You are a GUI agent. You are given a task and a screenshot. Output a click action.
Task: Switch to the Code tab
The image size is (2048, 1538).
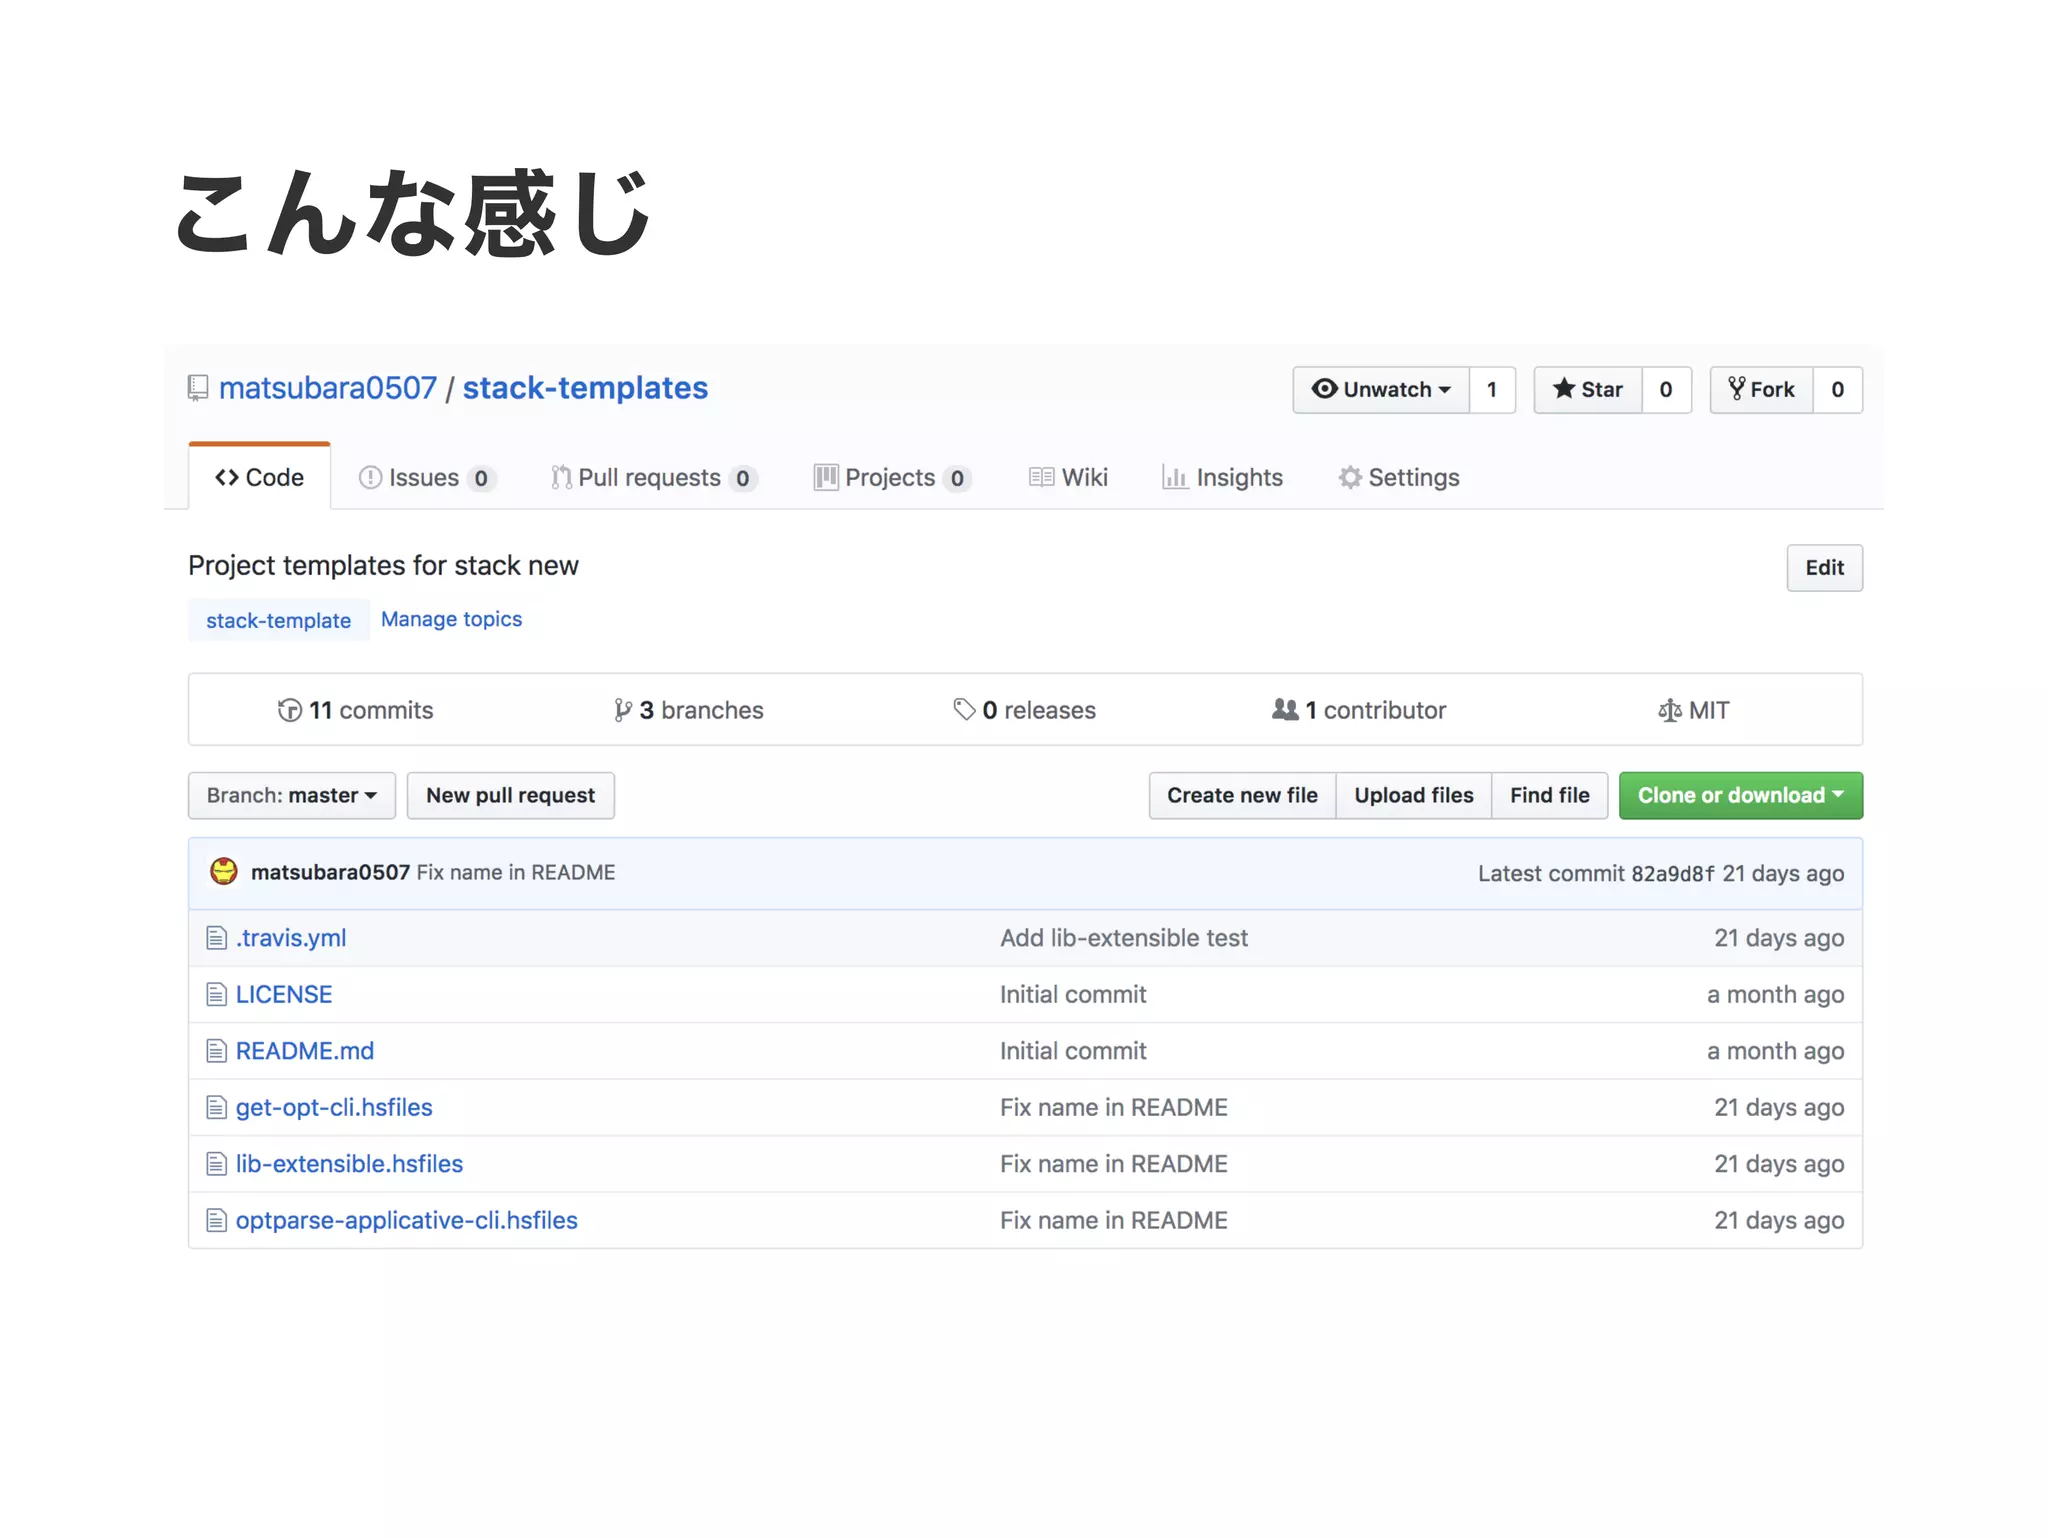click(x=260, y=478)
